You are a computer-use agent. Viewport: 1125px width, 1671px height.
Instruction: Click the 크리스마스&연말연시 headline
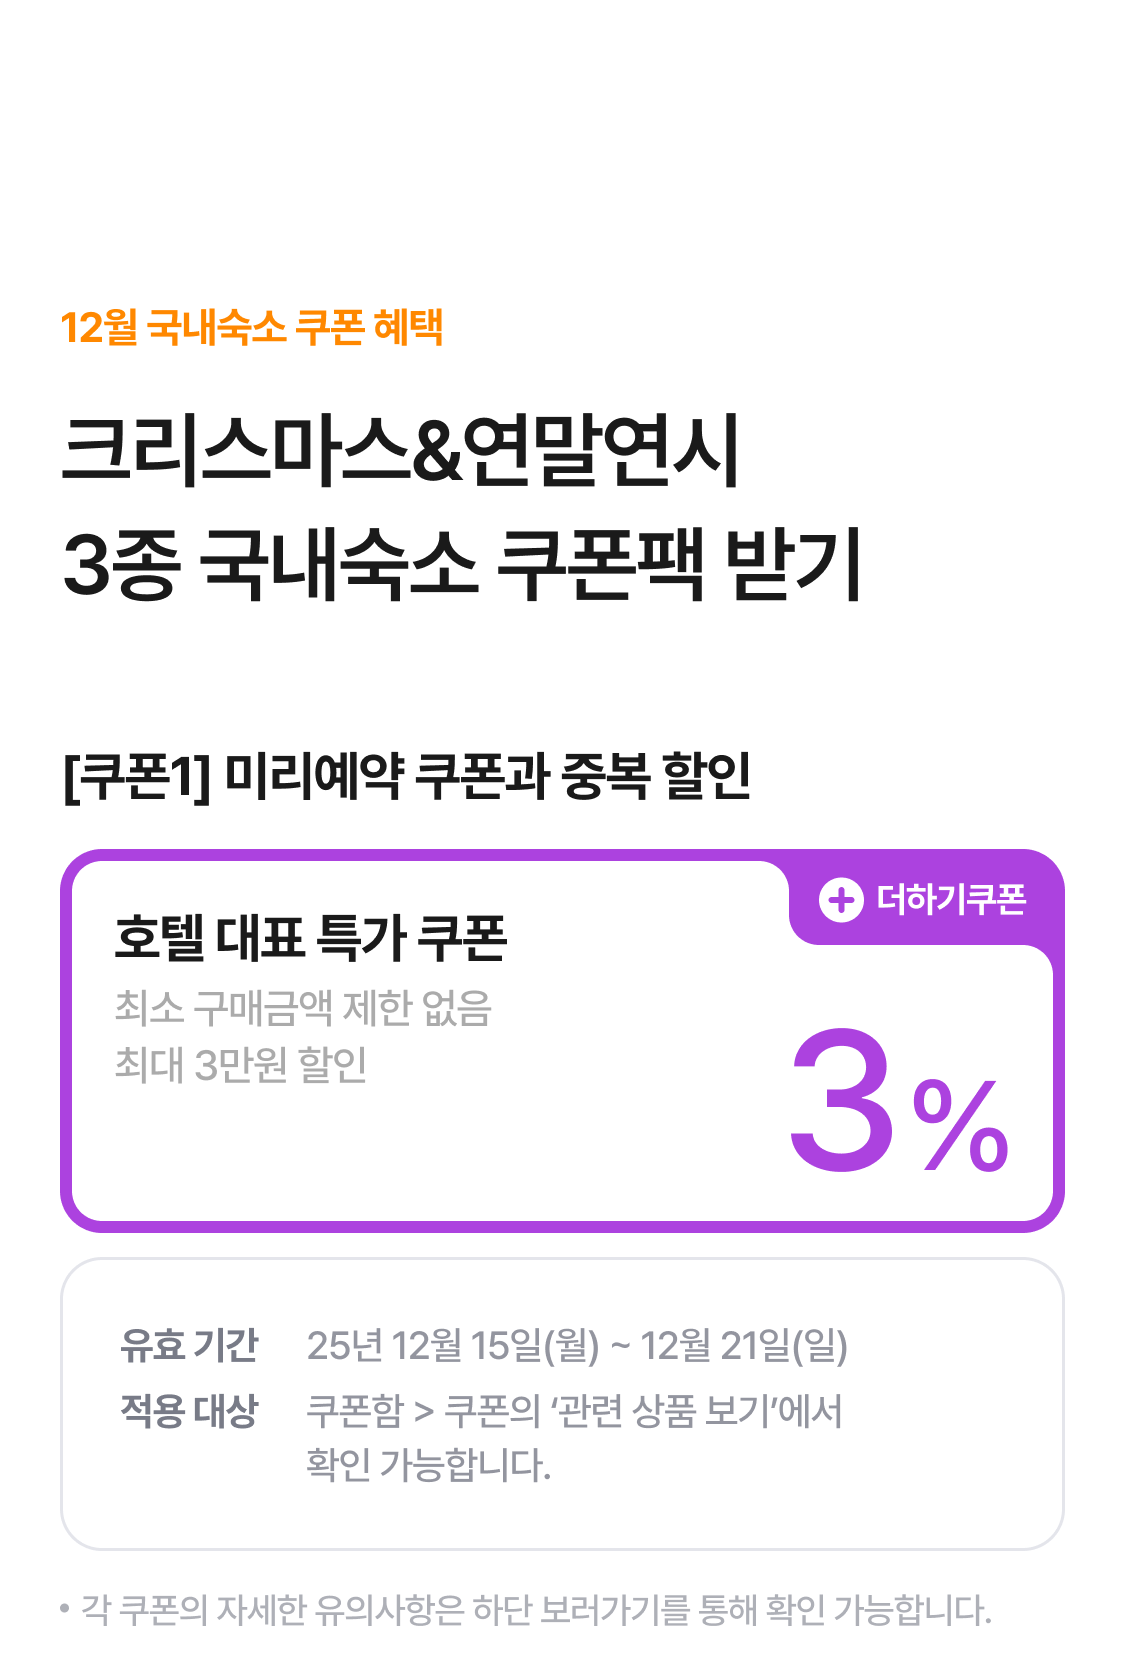[x=400, y=450]
